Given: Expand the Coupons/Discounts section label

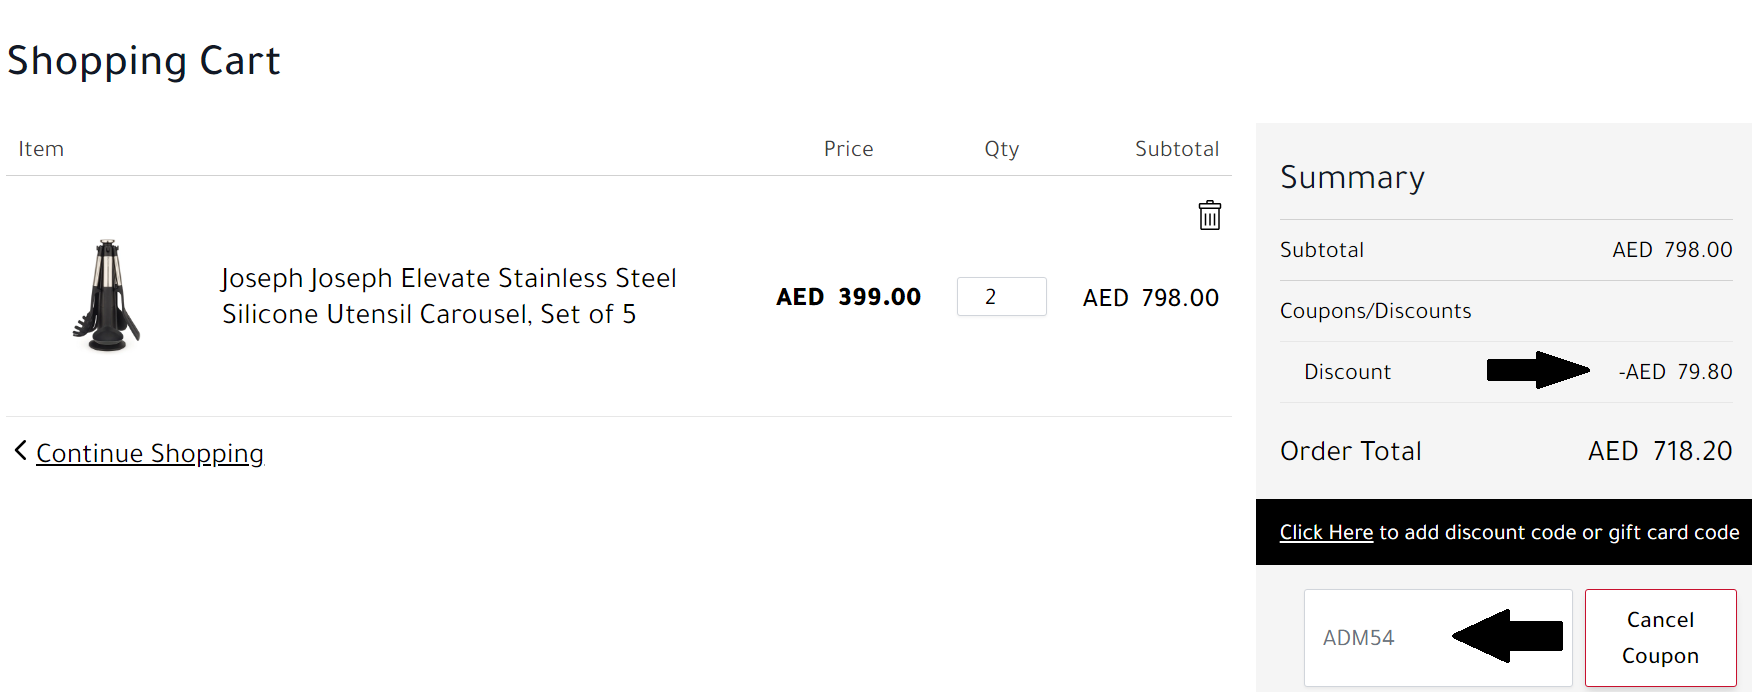Looking at the screenshot, I should click(x=1375, y=311).
